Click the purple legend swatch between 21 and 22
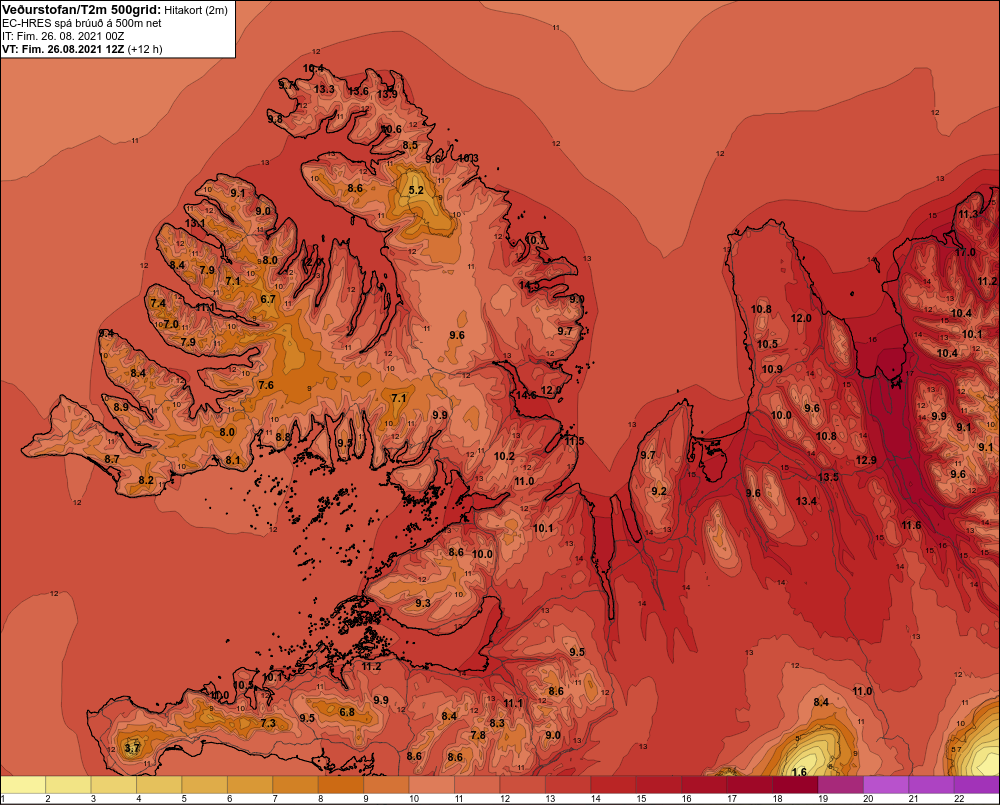This screenshot has height=805, width=1000. [932, 785]
